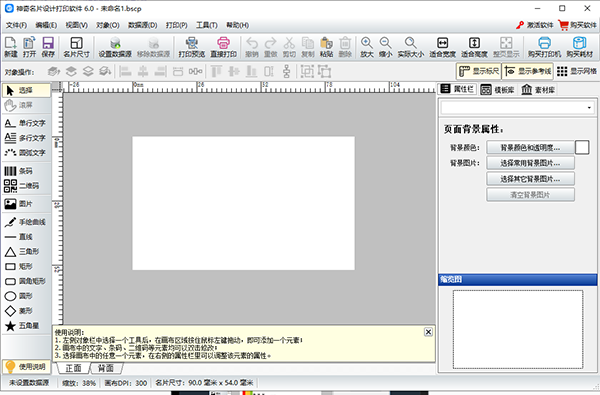
Task: Pick the 手绘曲线 freehand curve tool
Action: pyautogui.click(x=25, y=222)
